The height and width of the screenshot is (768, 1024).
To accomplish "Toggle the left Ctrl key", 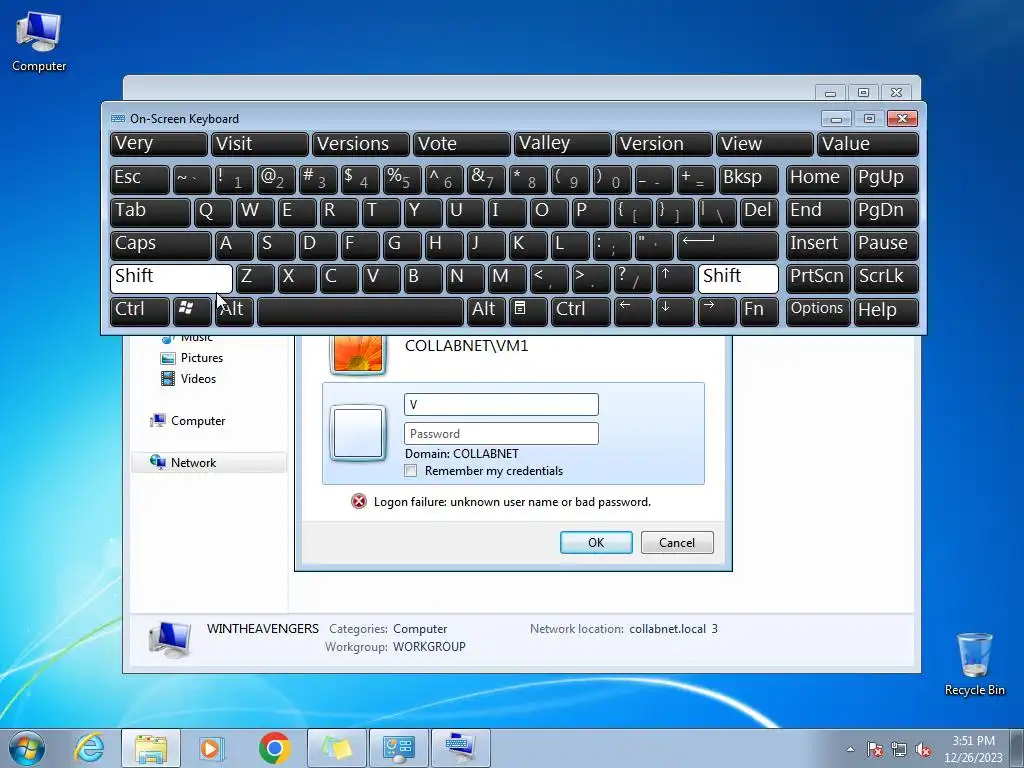I will [x=140, y=310].
